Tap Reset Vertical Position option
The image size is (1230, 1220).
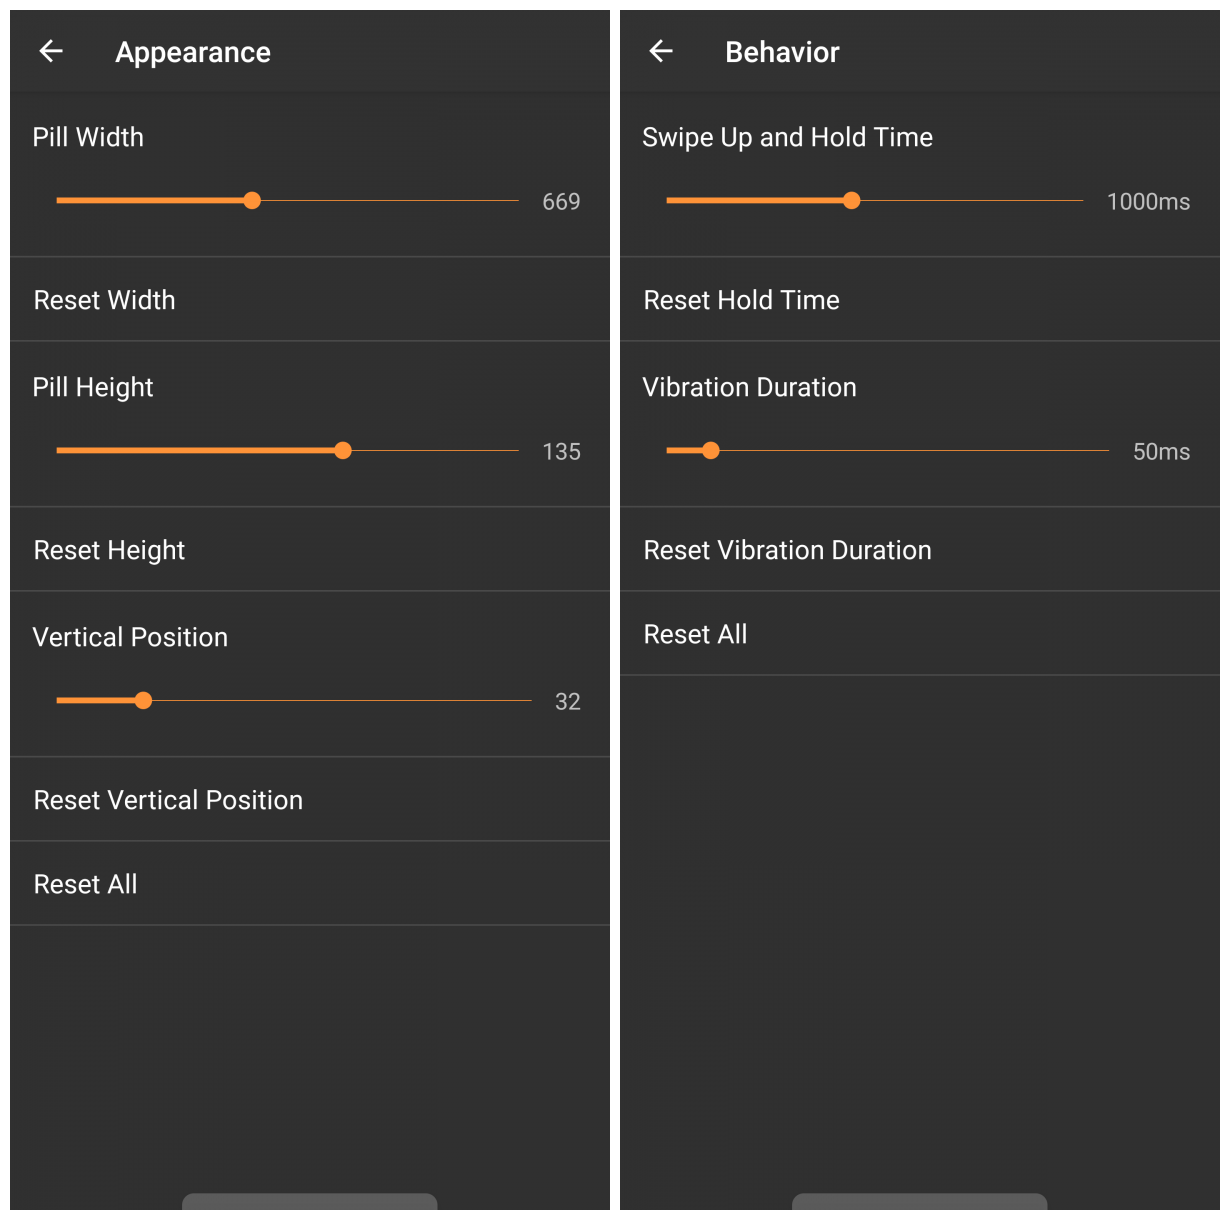click(x=310, y=800)
